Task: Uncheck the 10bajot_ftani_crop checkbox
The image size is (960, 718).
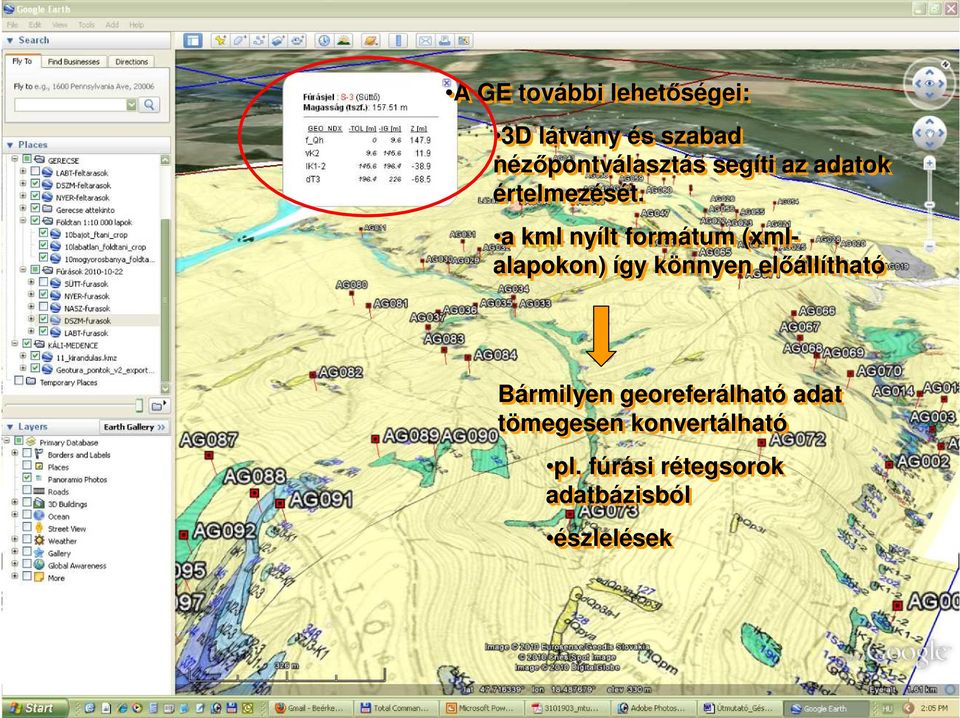Action: (43, 233)
